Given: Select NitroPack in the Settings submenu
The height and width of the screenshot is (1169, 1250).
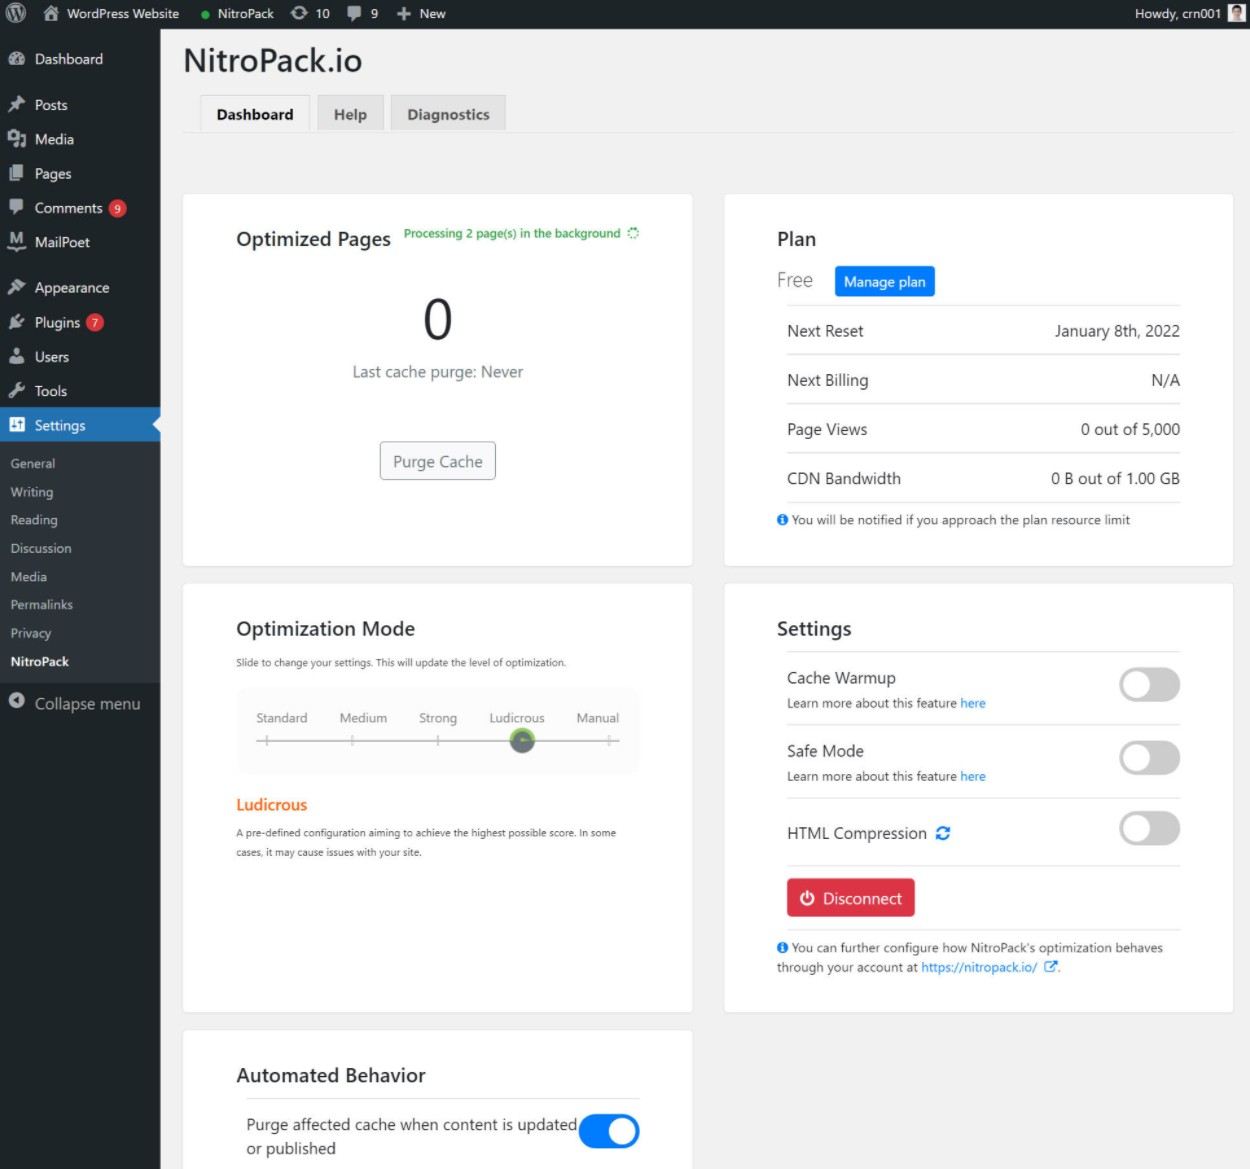Looking at the screenshot, I should click(x=40, y=661).
